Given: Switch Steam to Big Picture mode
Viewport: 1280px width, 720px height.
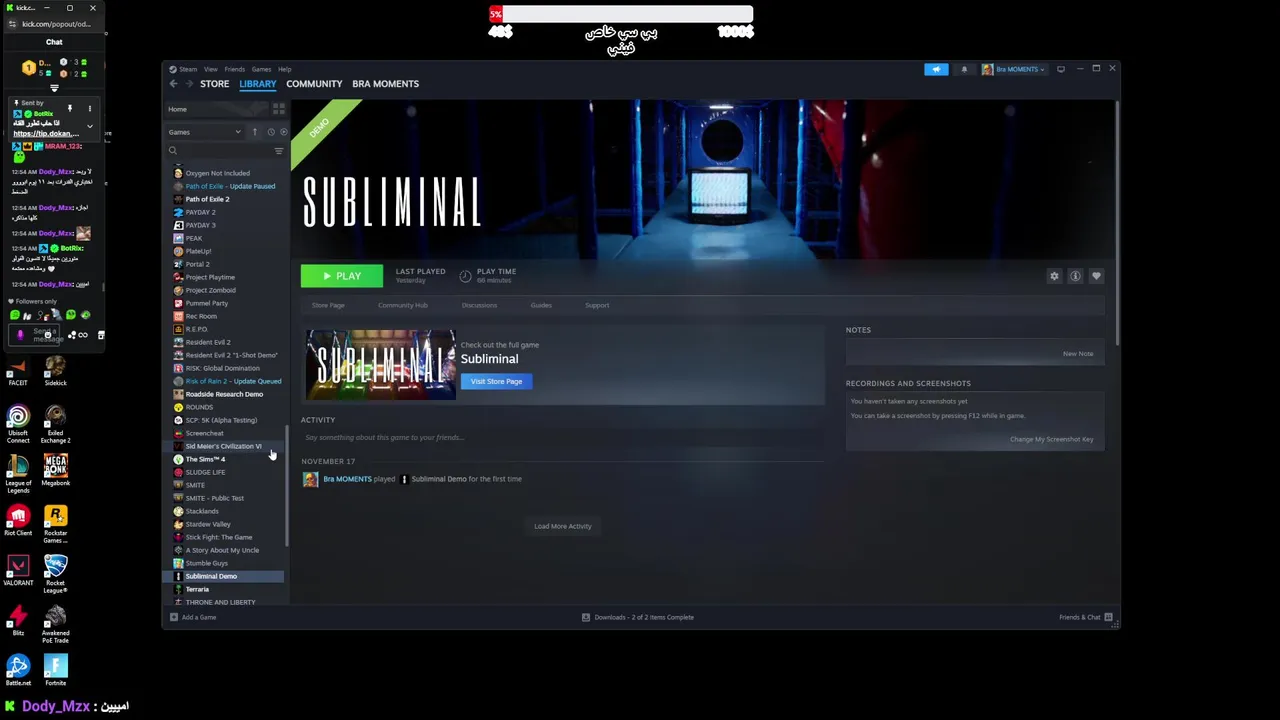Looking at the screenshot, I should (x=1061, y=69).
